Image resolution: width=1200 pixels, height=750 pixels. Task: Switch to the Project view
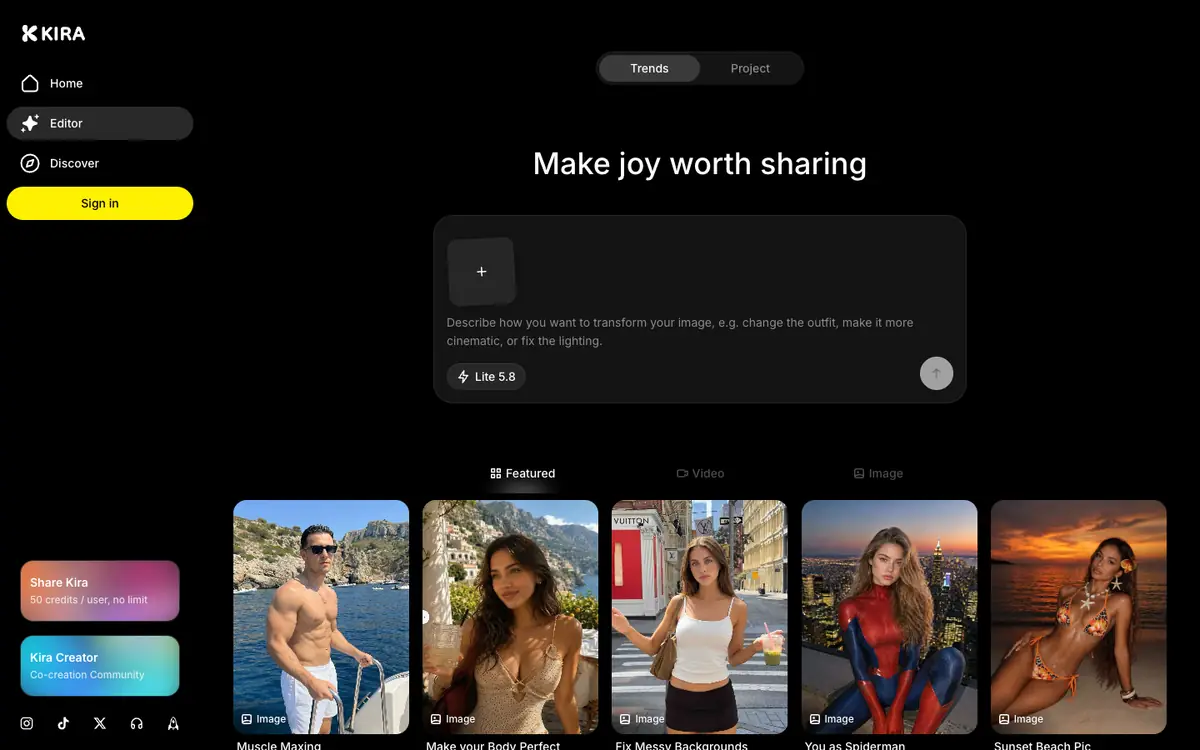(x=750, y=68)
